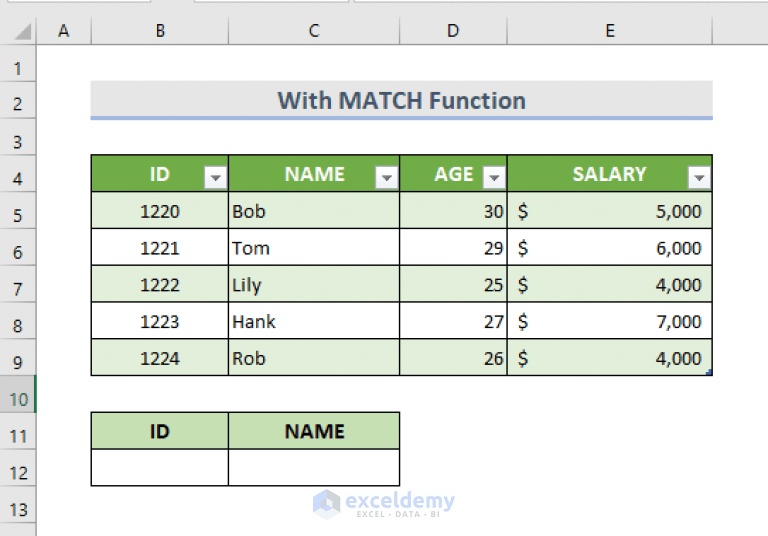Select the cell containing Hank
The image size is (768, 536).
314,321
